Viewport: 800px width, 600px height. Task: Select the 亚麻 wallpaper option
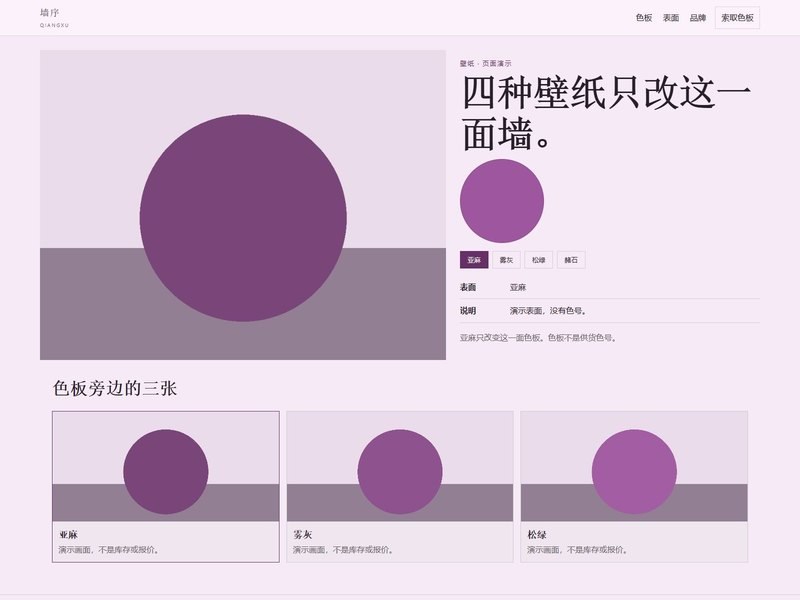coord(474,260)
